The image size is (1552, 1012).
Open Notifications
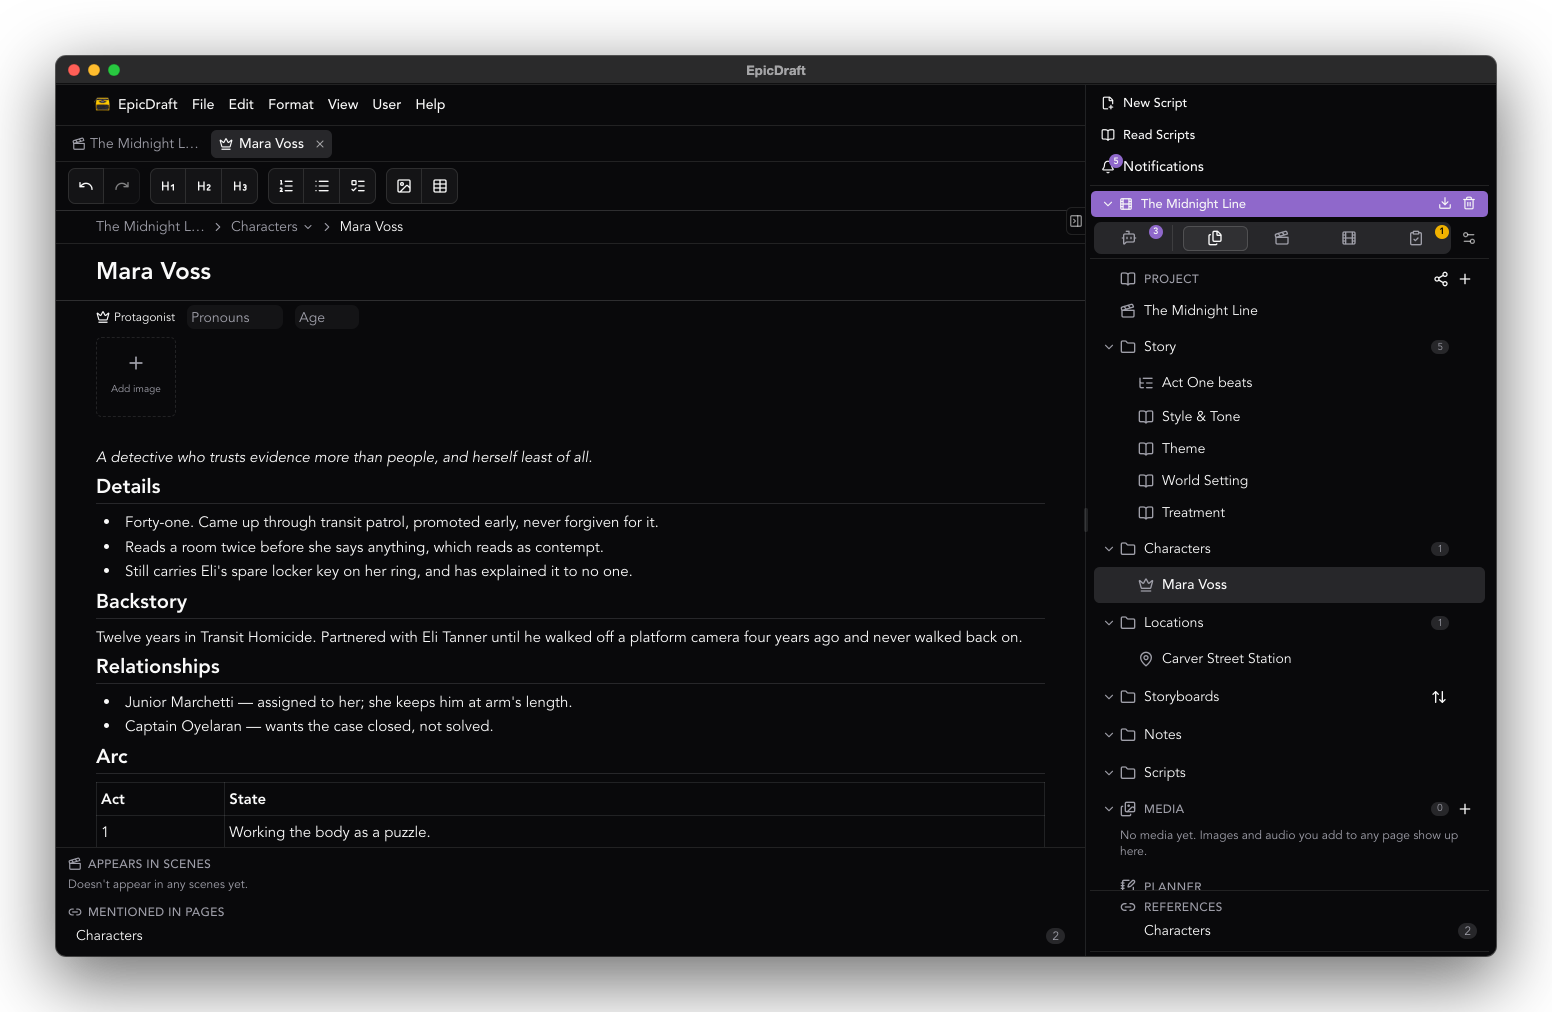click(1153, 166)
